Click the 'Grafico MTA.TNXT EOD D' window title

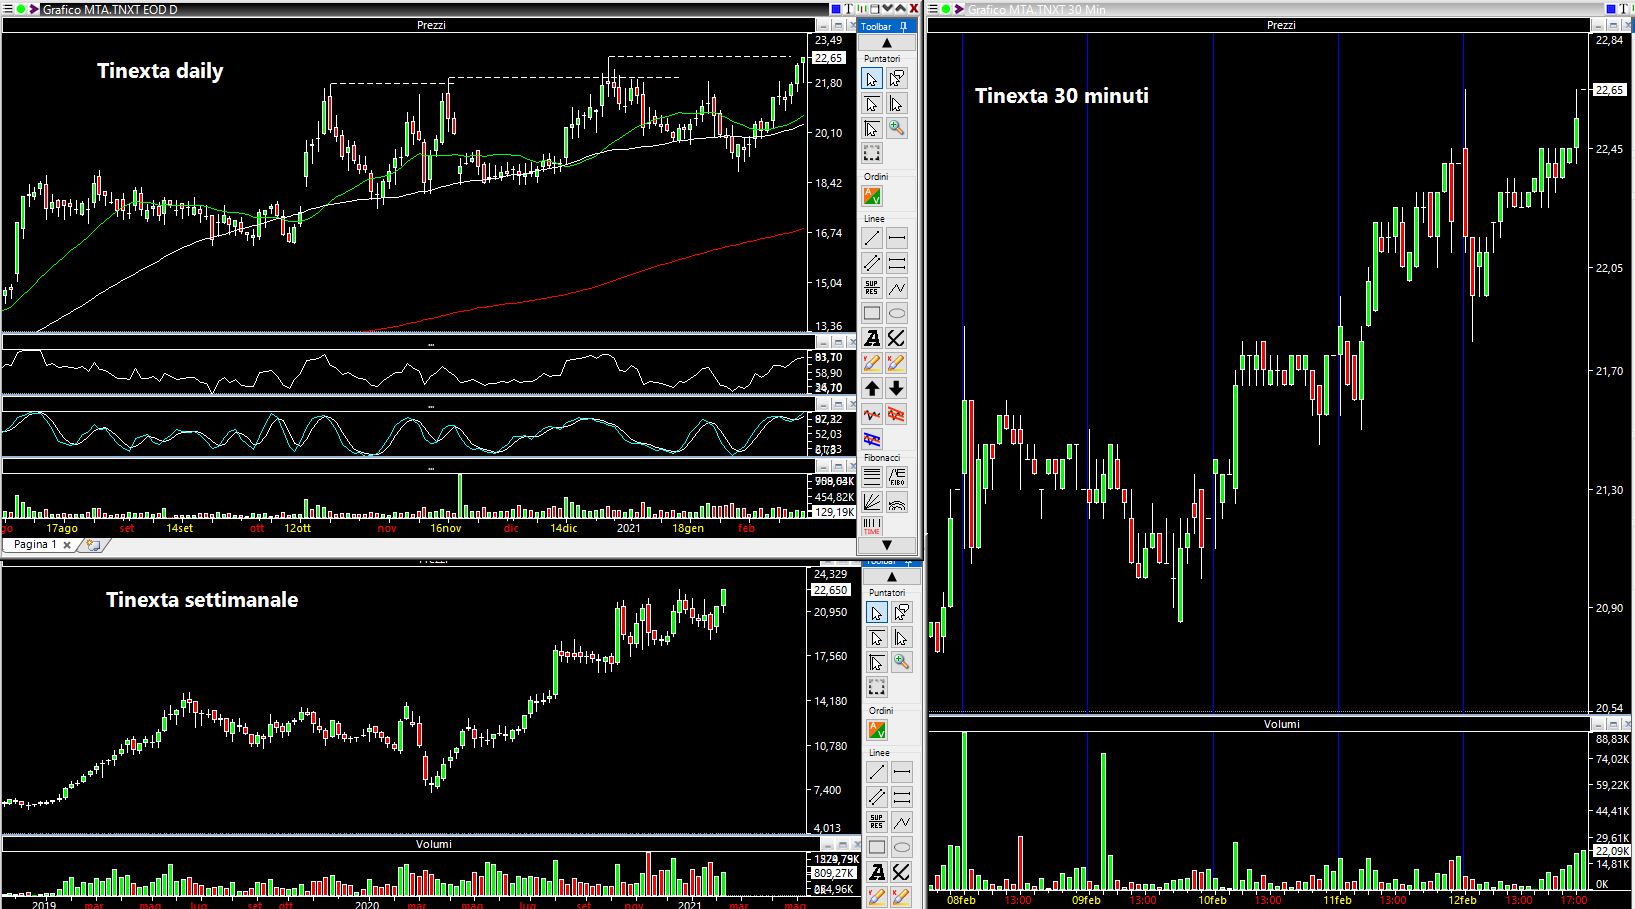tap(110, 9)
